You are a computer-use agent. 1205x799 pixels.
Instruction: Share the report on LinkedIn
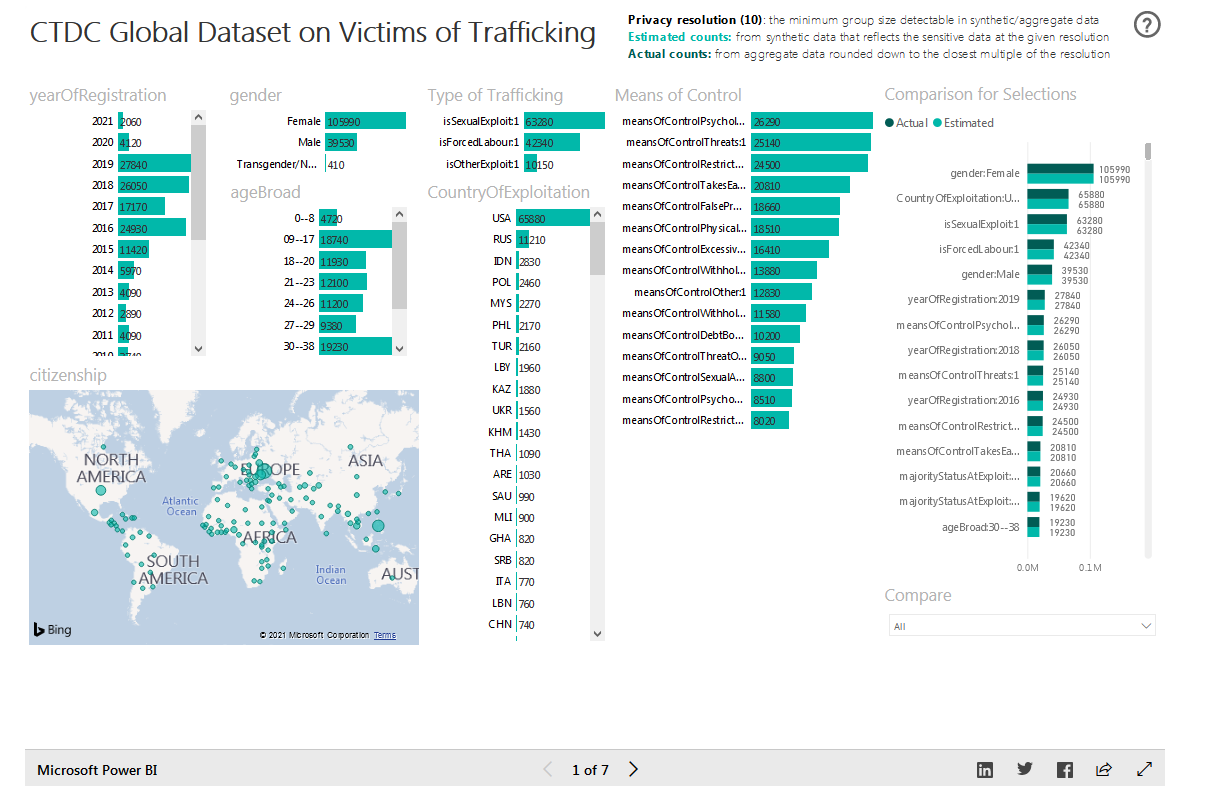pyautogui.click(x=985, y=769)
